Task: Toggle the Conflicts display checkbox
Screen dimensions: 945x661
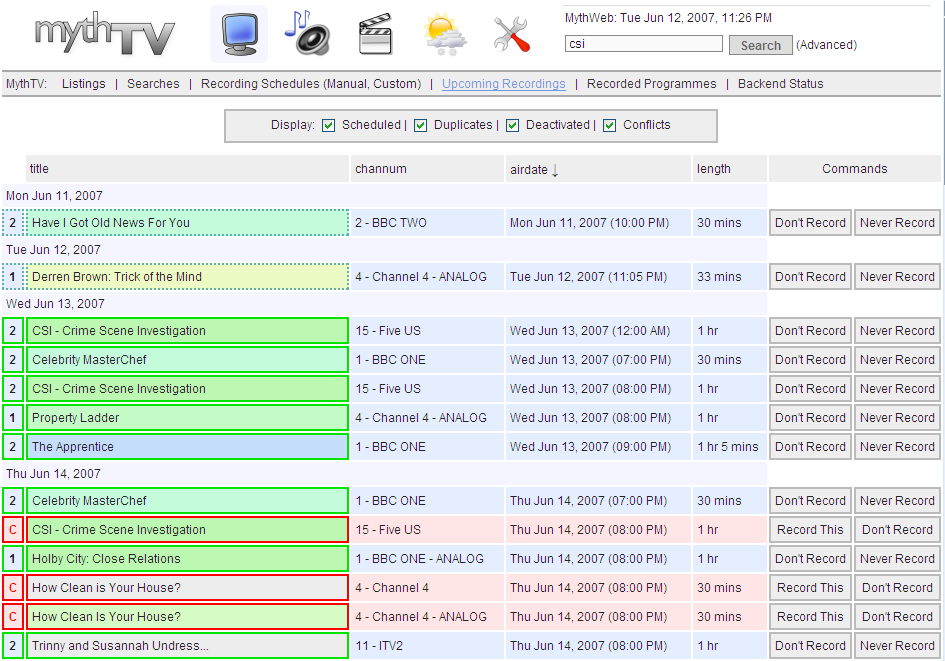Action: tap(609, 125)
